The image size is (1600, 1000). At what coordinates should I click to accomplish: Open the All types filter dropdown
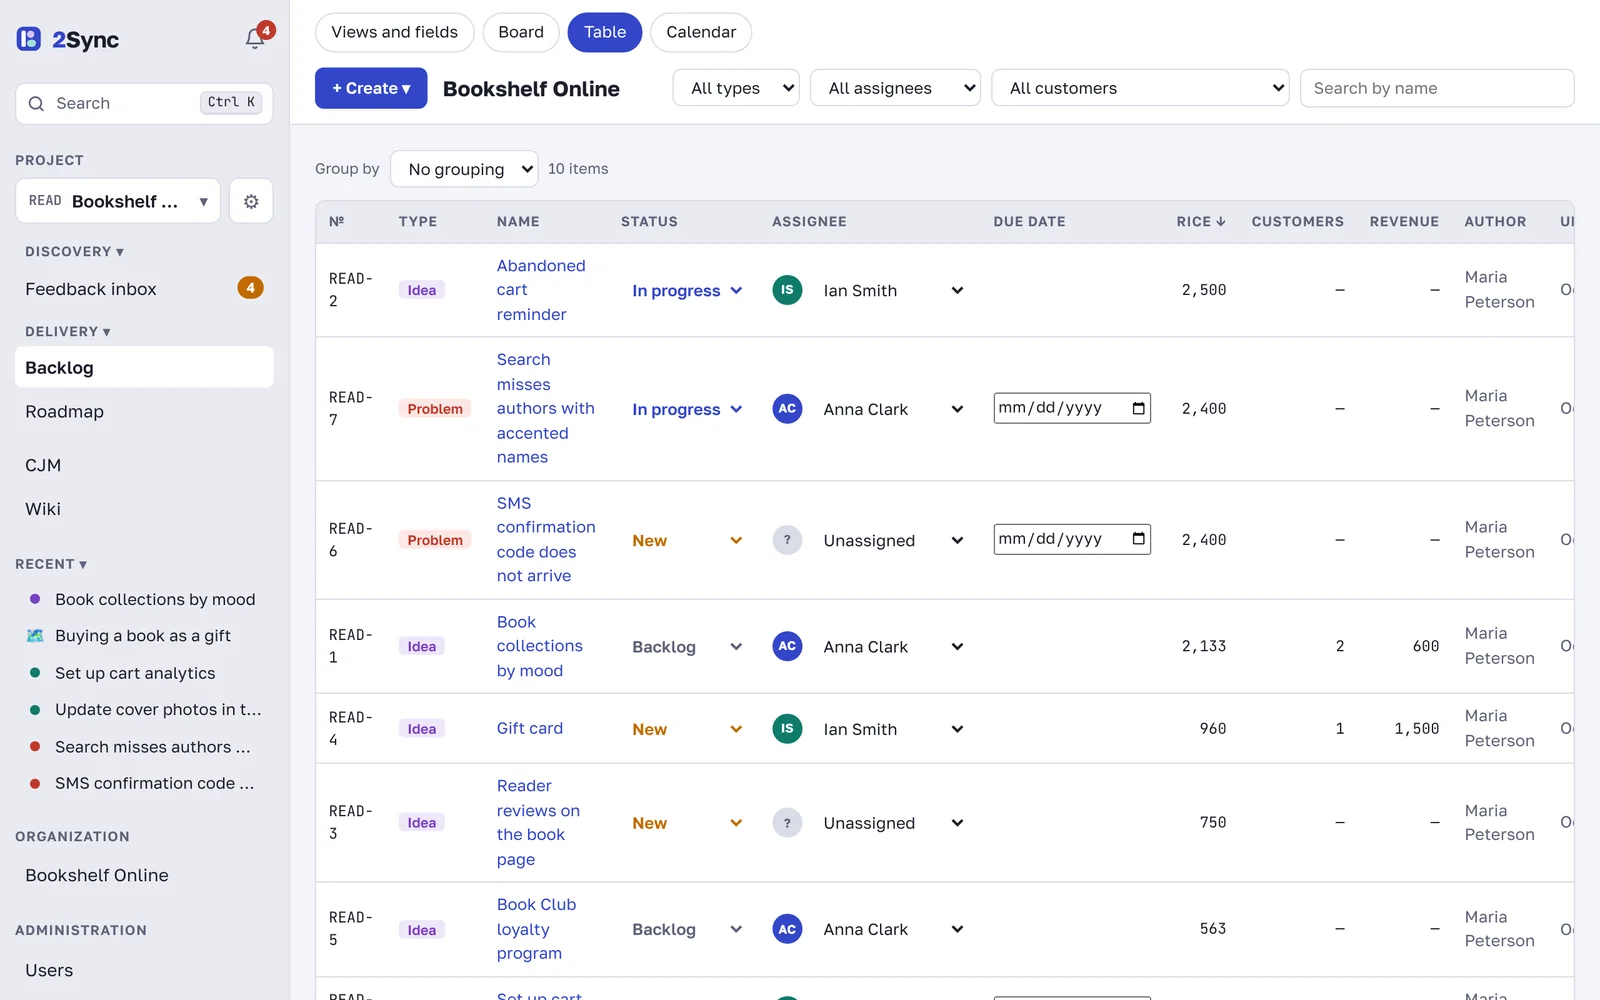coord(736,88)
